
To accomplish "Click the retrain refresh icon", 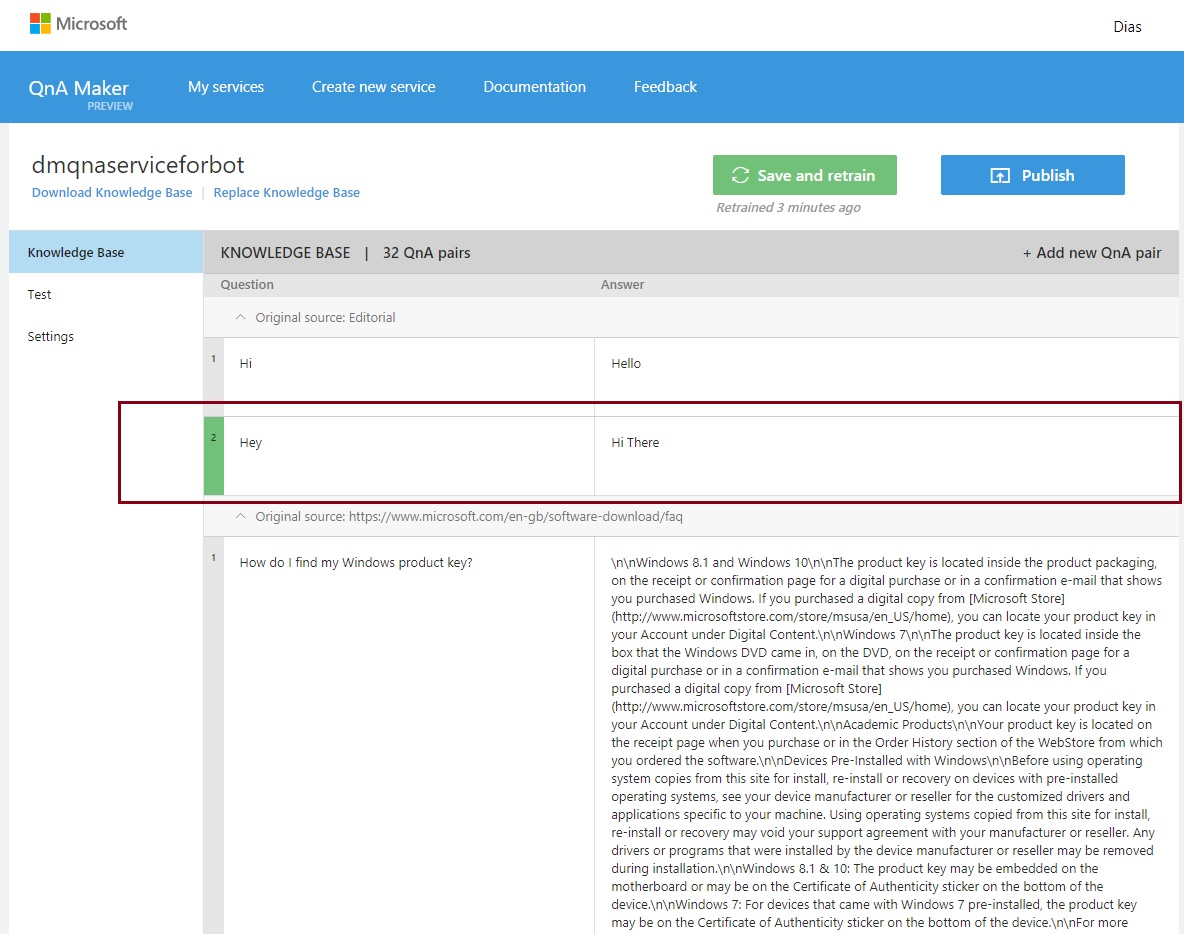I will (740, 174).
